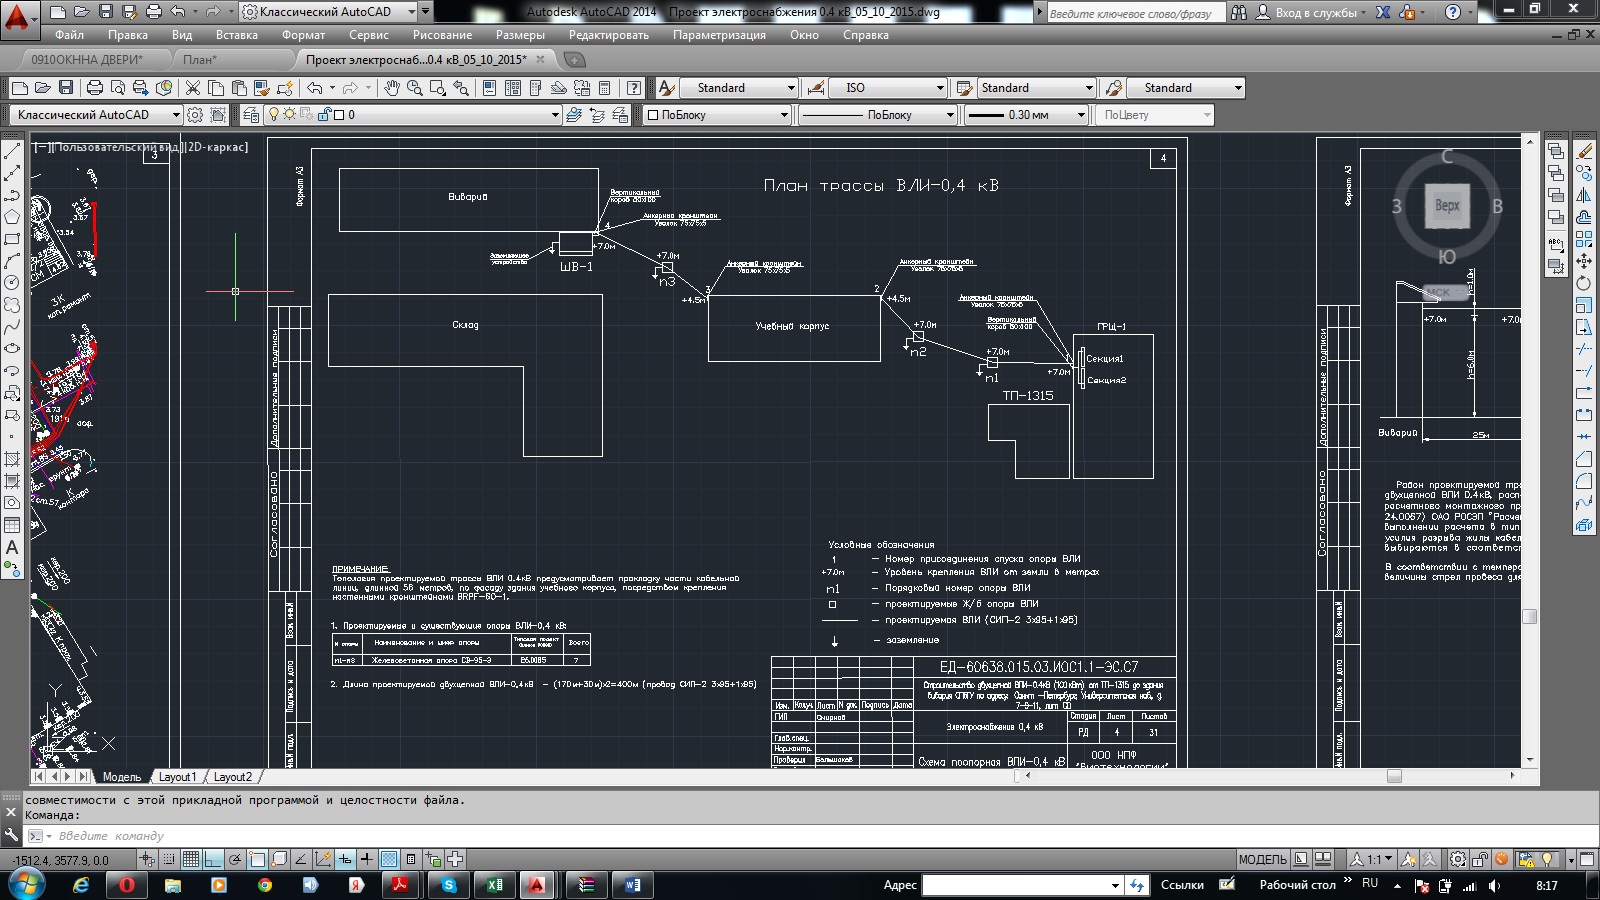1600x900 pixels.
Task: Open the Properties palette icon
Action: (x=489, y=88)
